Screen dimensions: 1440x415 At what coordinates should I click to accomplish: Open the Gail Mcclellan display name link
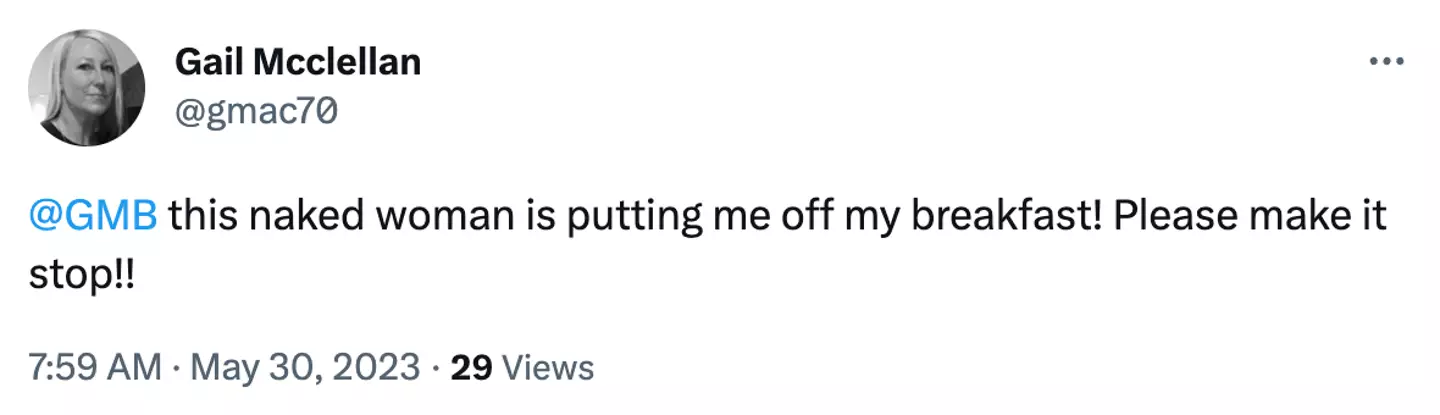click(297, 62)
